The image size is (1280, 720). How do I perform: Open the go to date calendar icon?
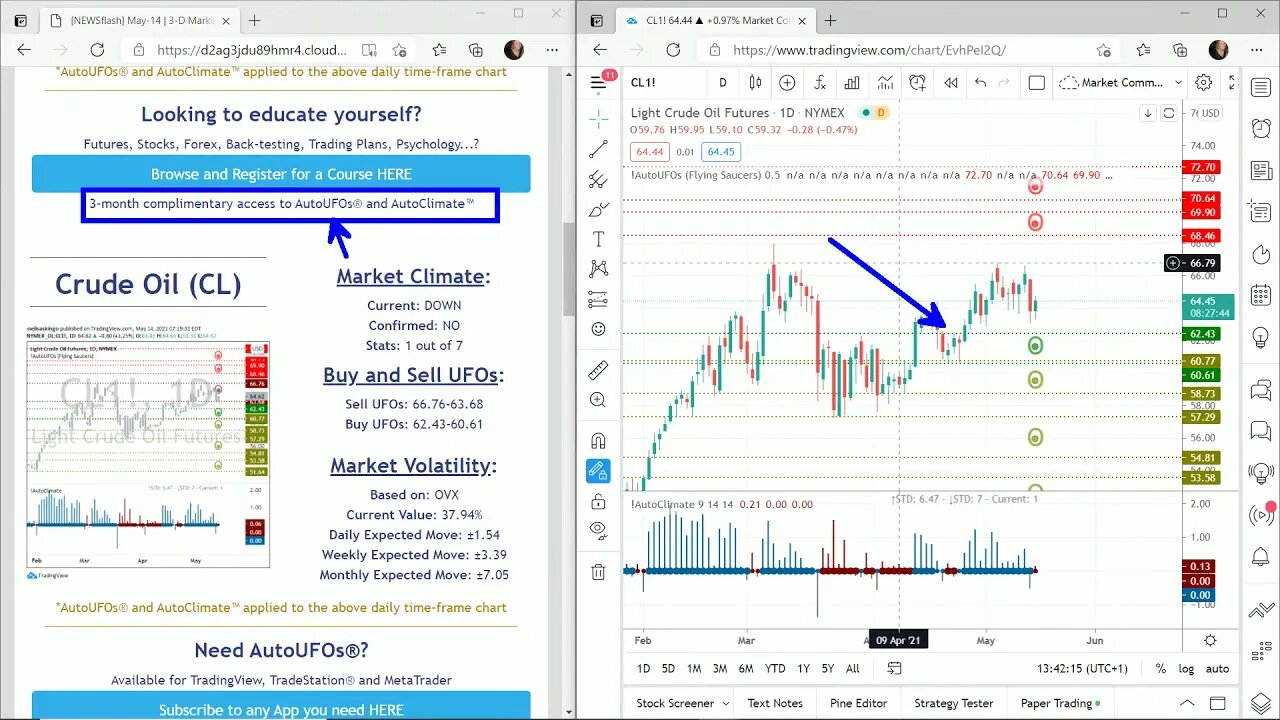pyautogui.click(x=894, y=668)
